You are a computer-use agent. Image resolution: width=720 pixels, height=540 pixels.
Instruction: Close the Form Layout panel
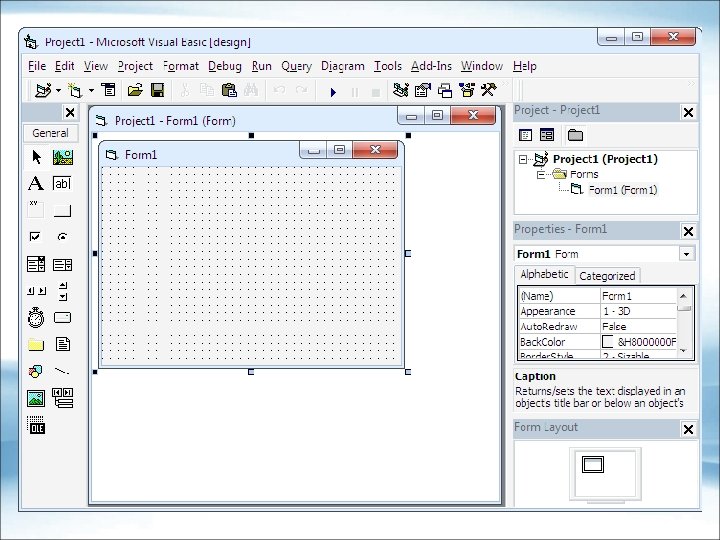coord(688,429)
